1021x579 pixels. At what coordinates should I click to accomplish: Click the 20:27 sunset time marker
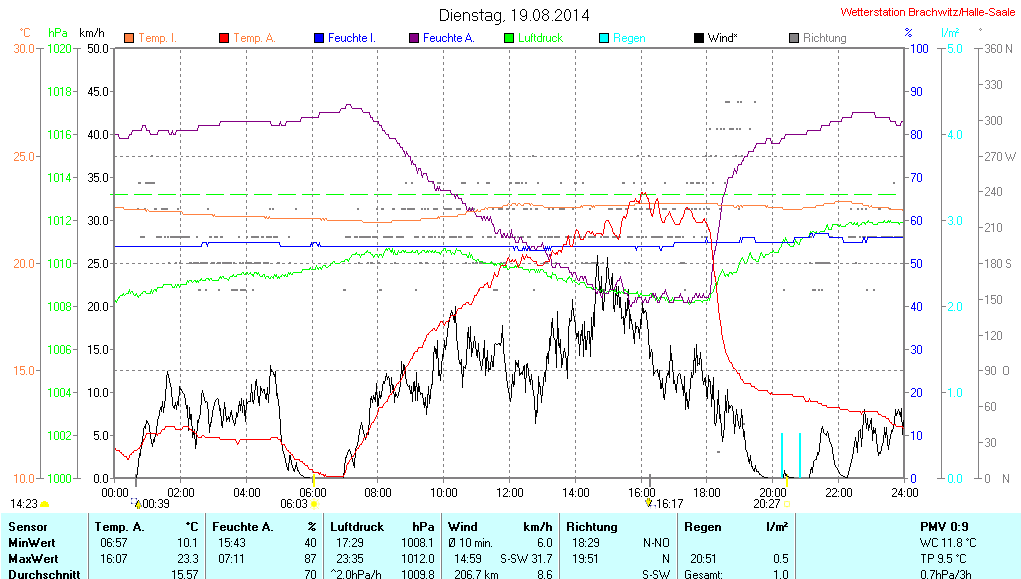tap(766, 504)
